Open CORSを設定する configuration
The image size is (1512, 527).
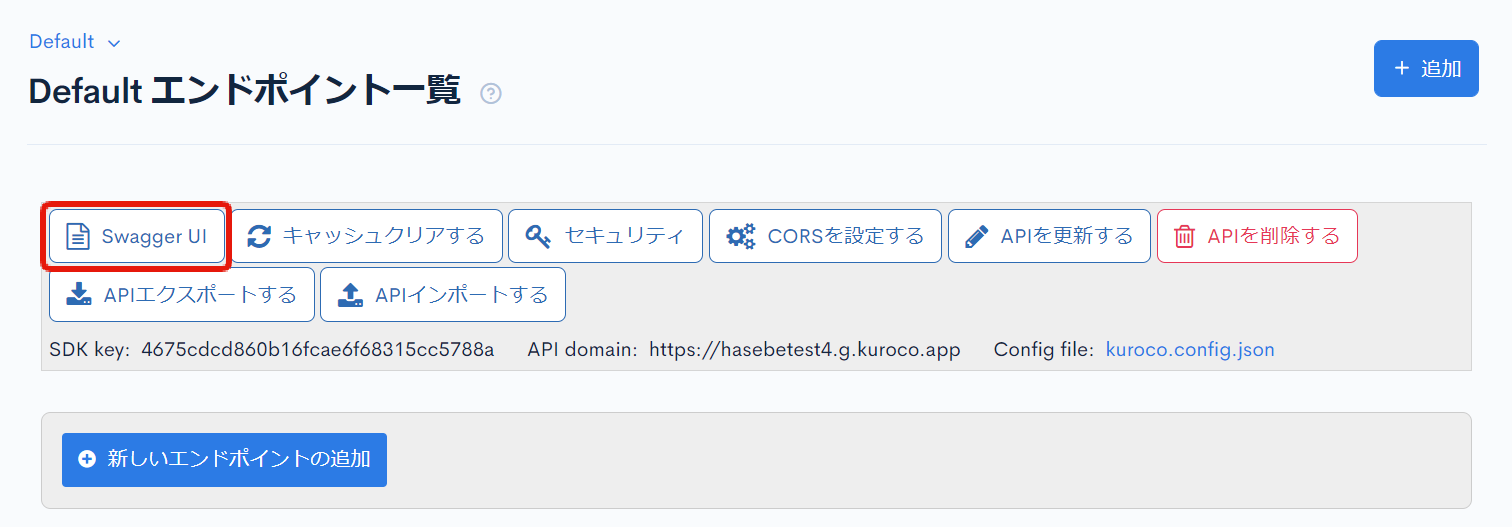click(825, 236)
